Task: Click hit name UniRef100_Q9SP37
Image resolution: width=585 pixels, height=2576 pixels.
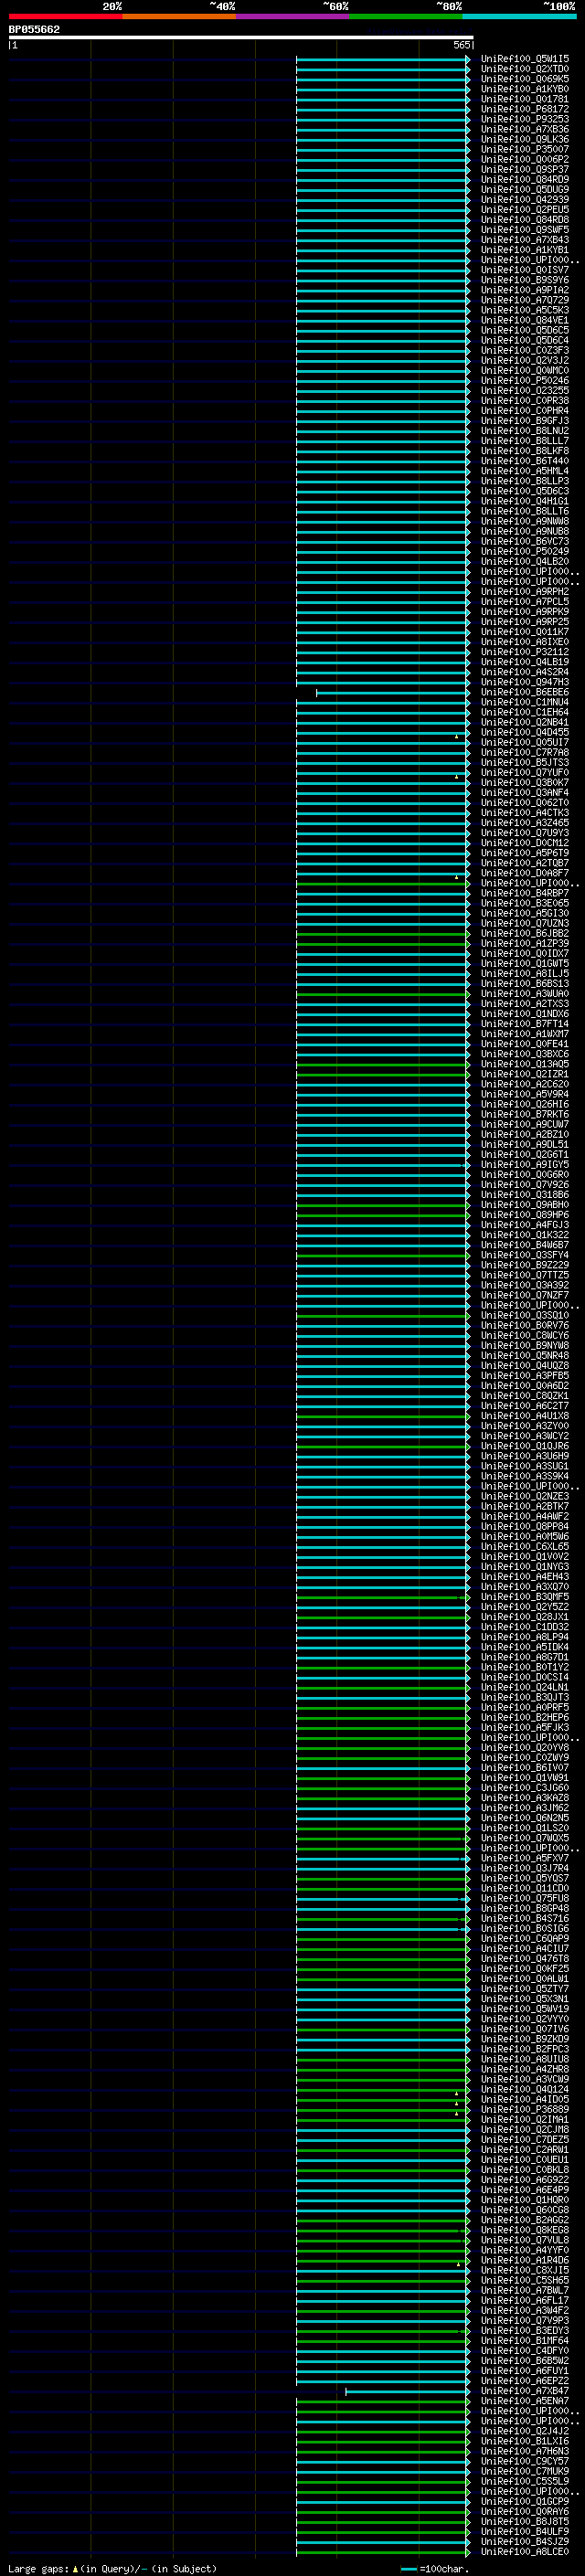Action: coord(525,169)
